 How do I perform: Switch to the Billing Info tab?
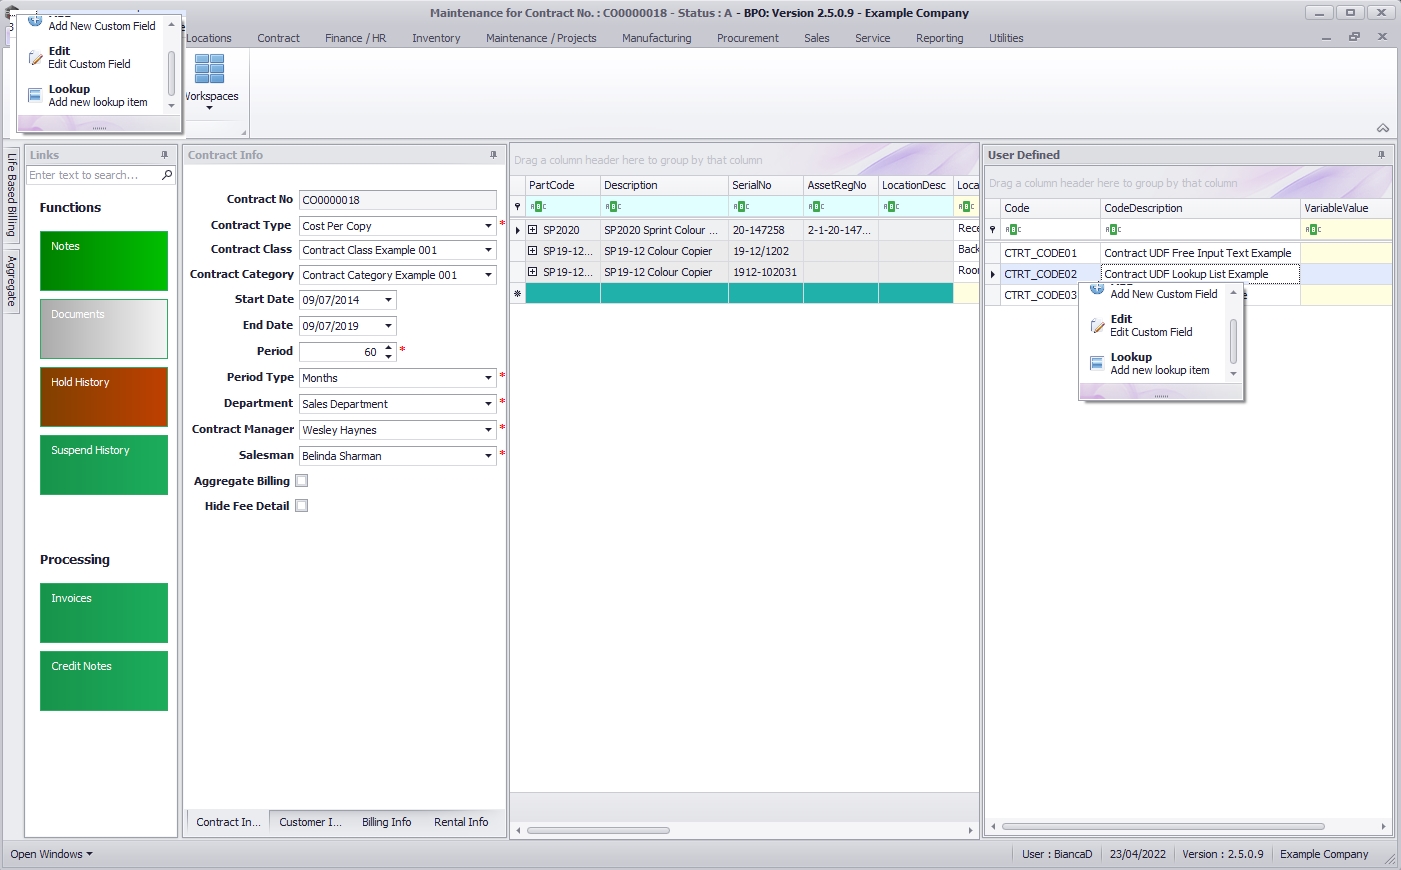pos(386,822)
